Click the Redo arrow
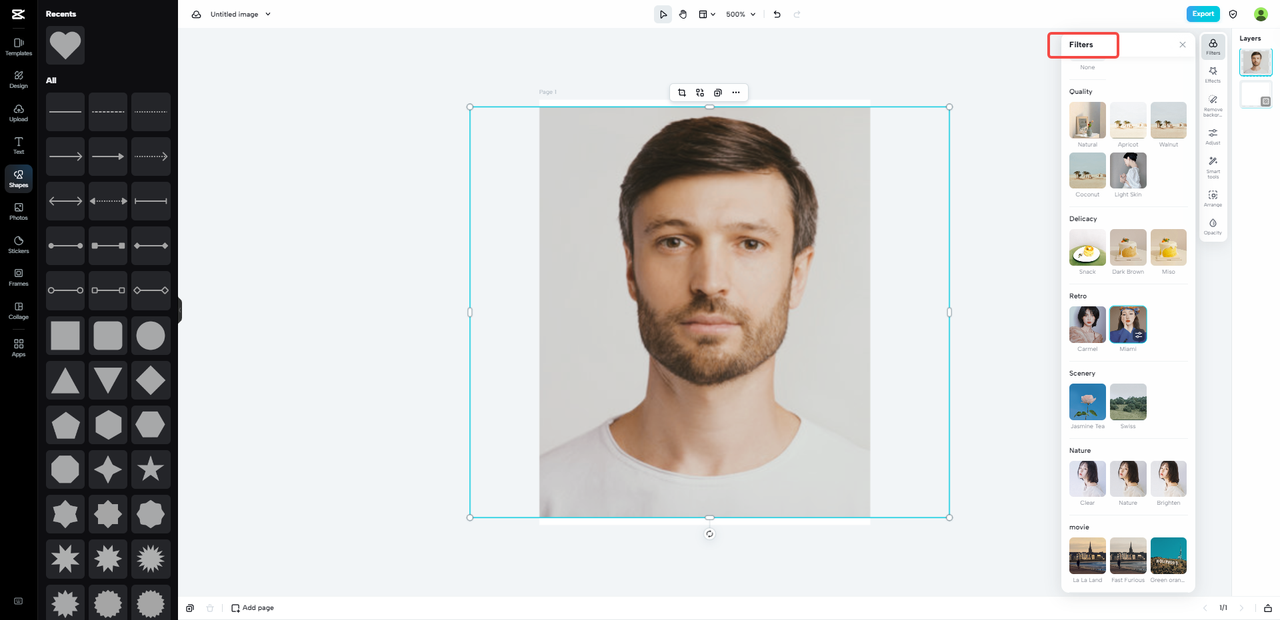 pos(797,14)
